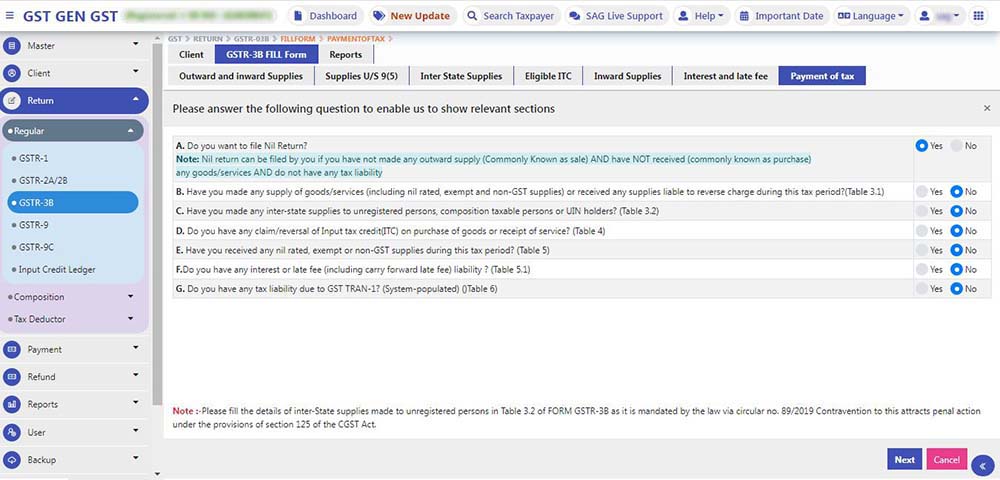Click the Payment sidebar icon
Viewport: 1000px width, 480px height.
pos(12,349)
